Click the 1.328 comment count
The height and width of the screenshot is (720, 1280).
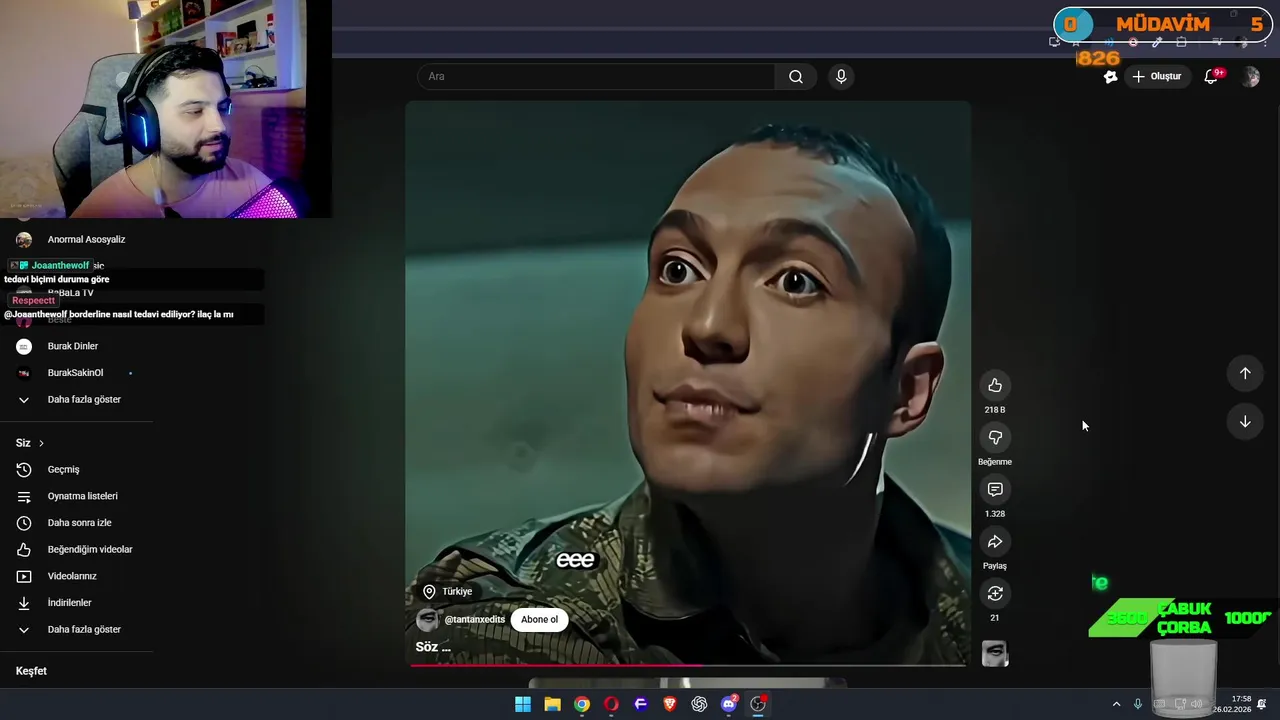995,514
